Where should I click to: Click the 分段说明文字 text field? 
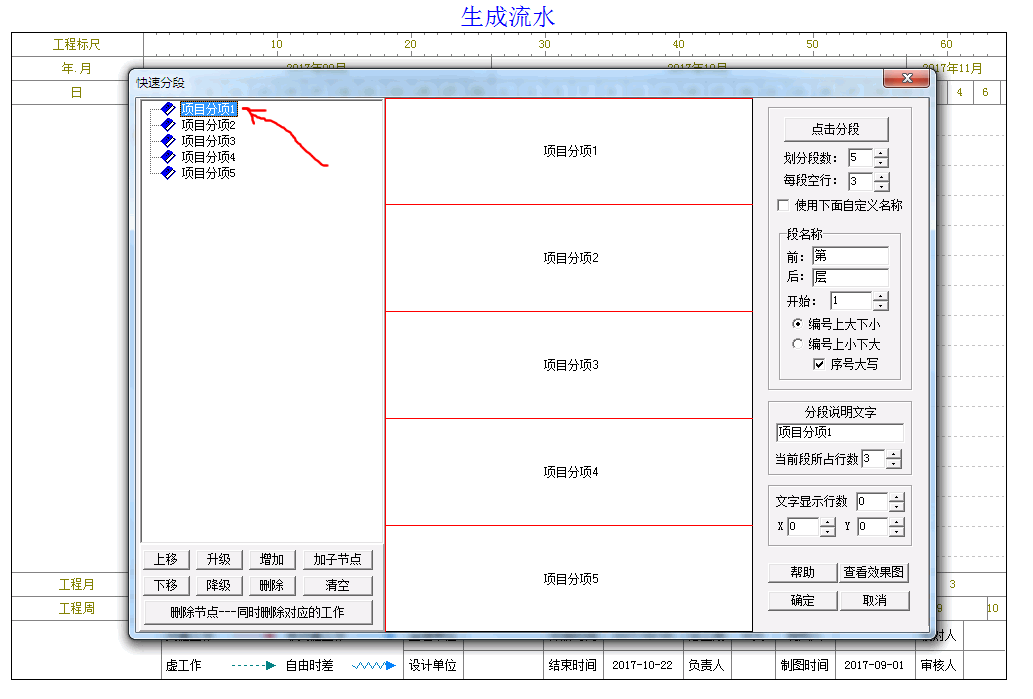pos(839,433)
